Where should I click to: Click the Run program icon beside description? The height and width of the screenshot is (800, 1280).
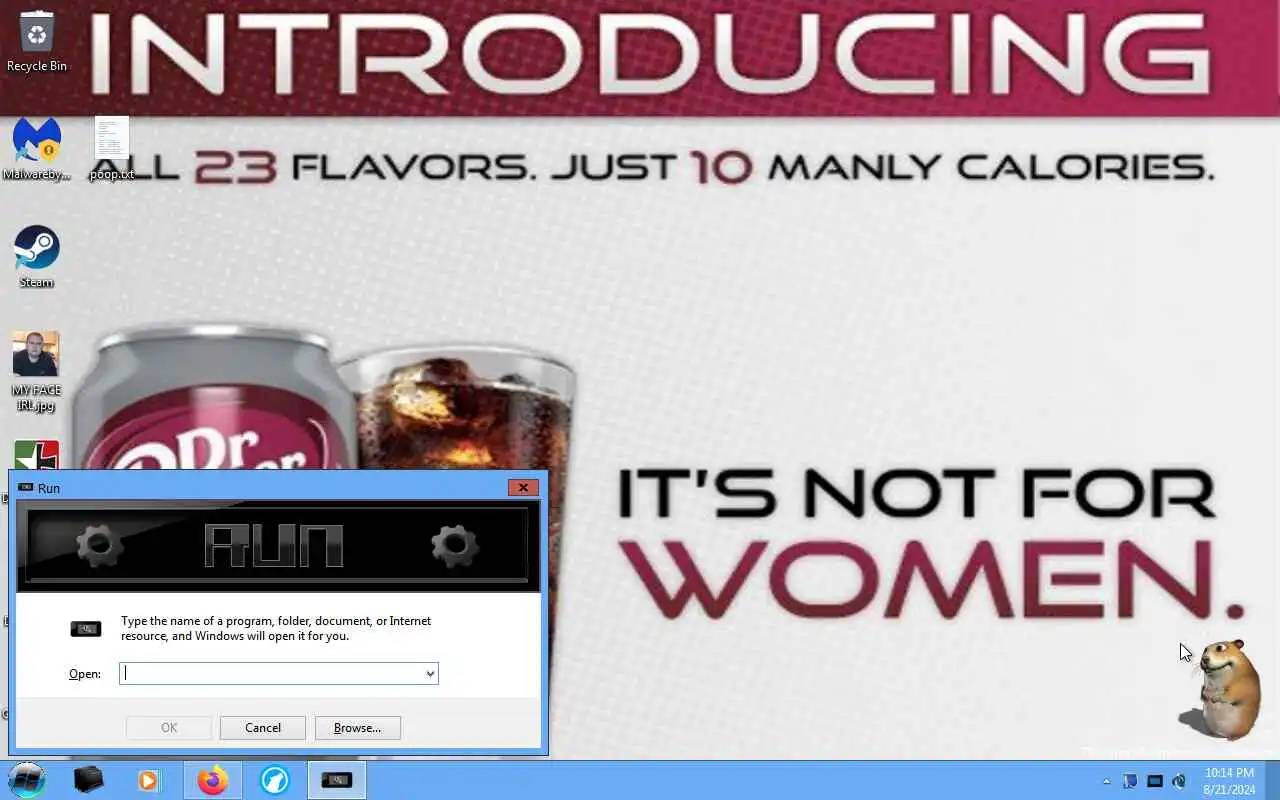(x=86, y=628)
